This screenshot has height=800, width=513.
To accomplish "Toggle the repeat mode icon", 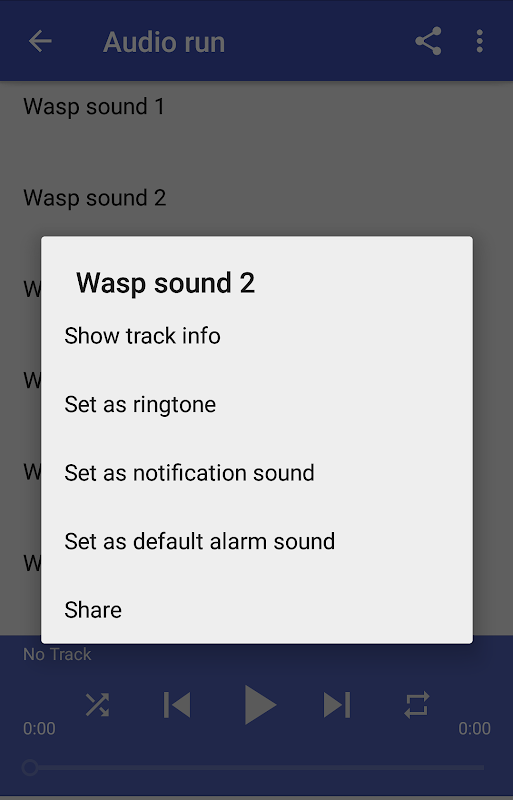I will coord(417,705).
